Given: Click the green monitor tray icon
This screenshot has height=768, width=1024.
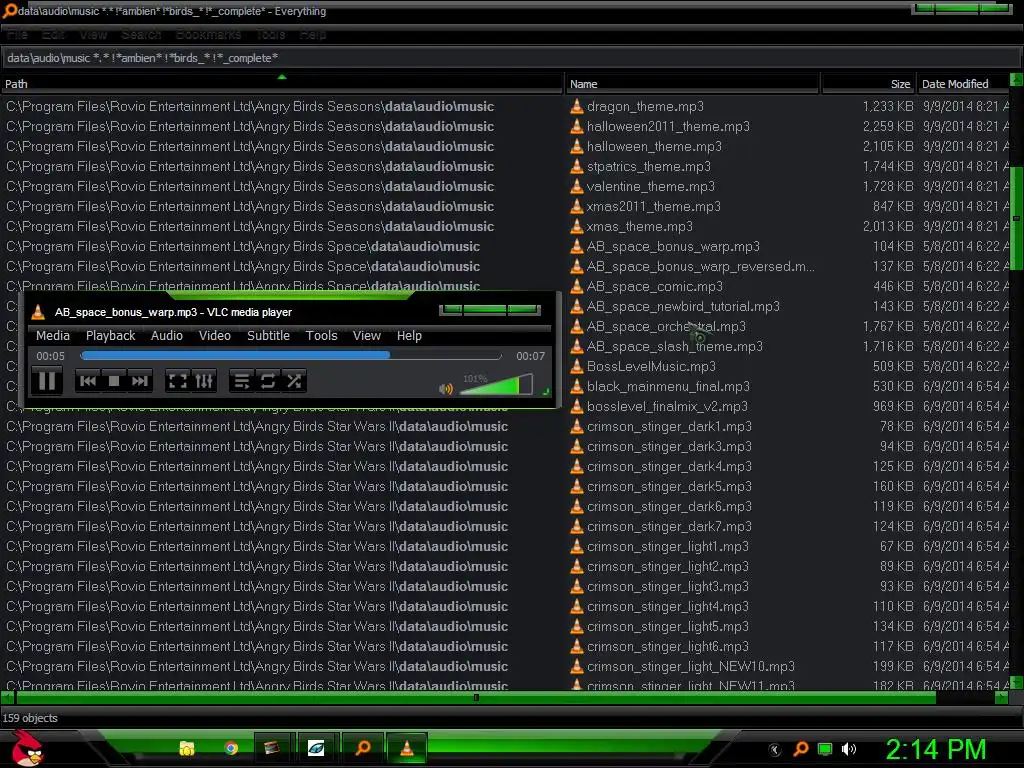Looking at the screenshot, I should click(825, 749).
